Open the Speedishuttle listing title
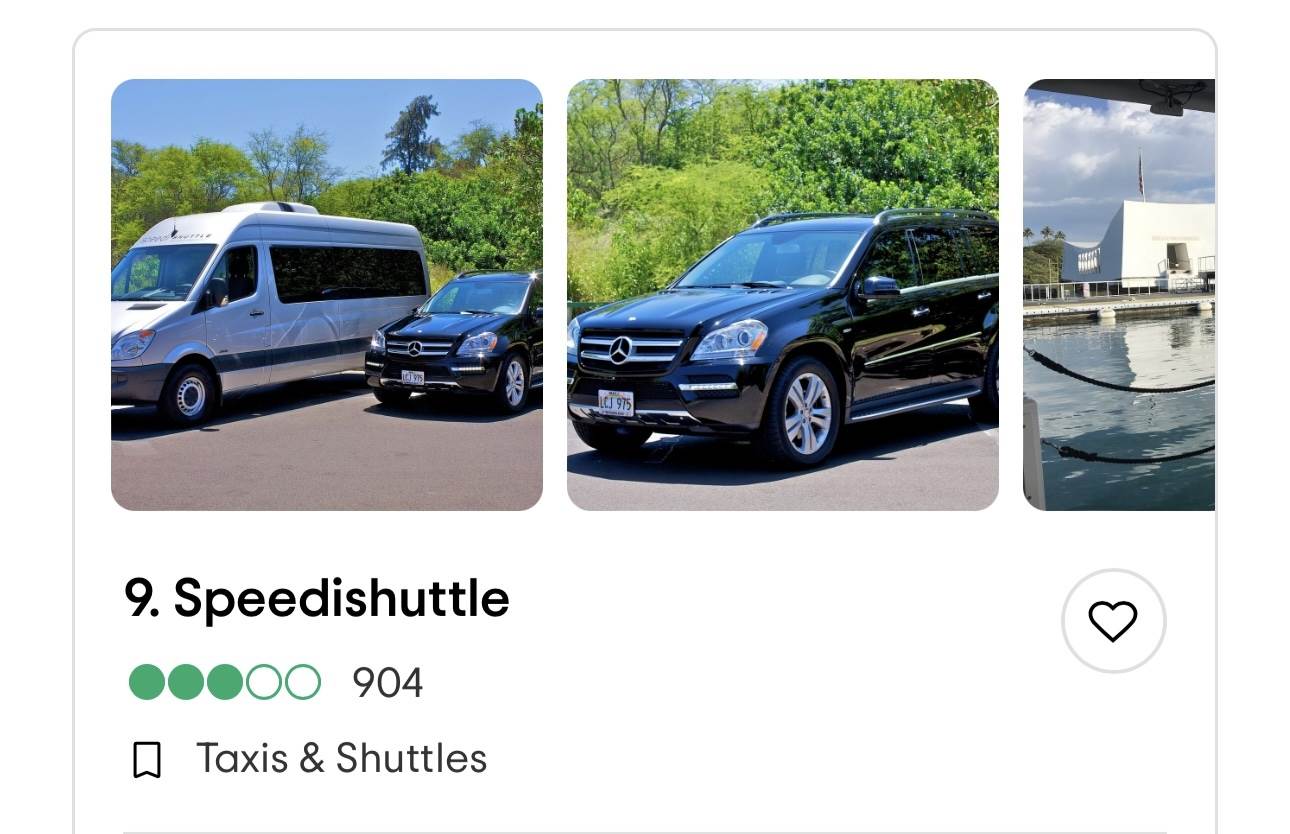 coord(317,598)
